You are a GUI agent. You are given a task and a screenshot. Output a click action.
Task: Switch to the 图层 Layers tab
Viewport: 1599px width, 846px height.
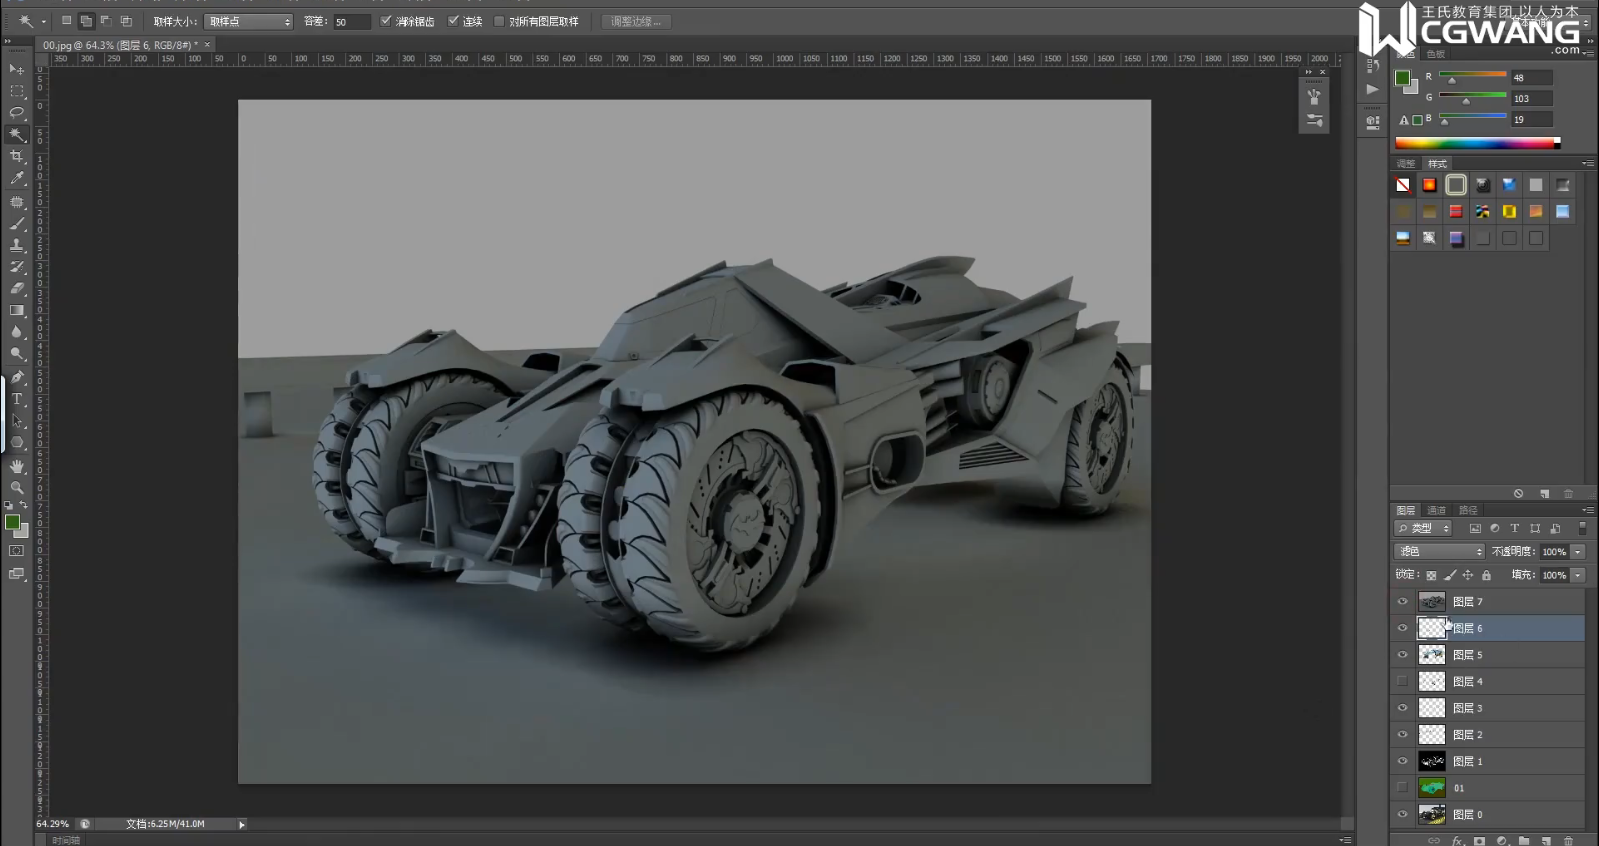1406,510
